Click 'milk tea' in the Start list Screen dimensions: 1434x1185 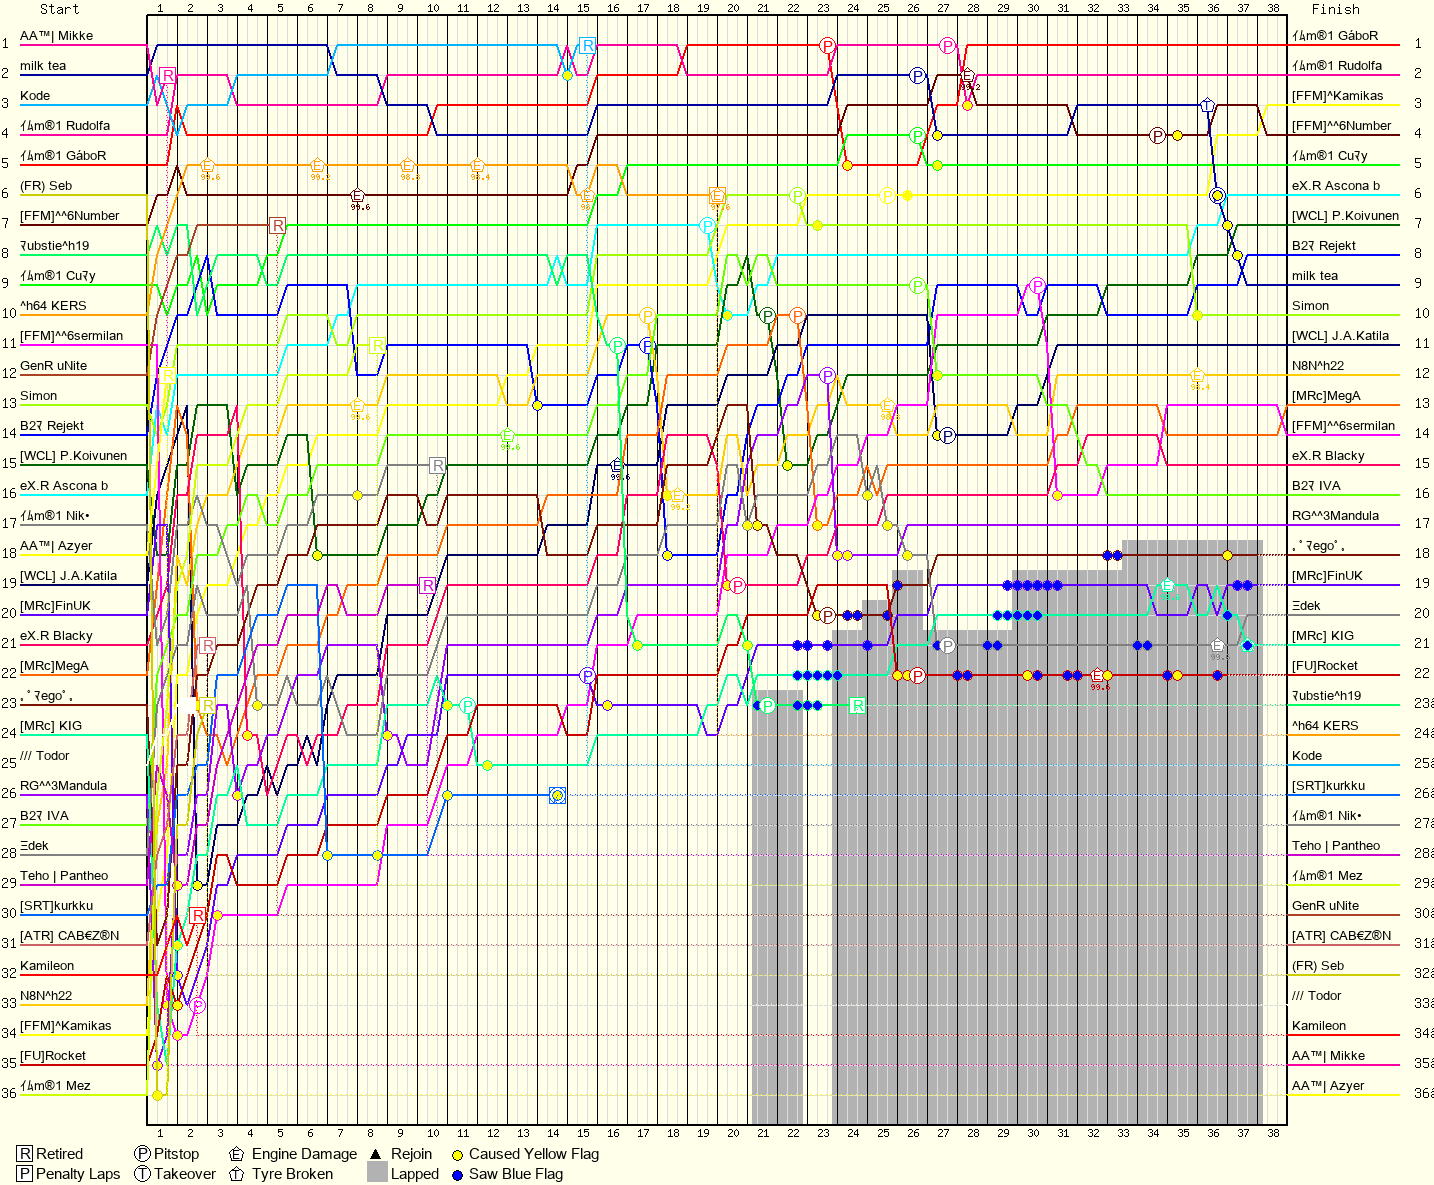(x=43, y=65)
